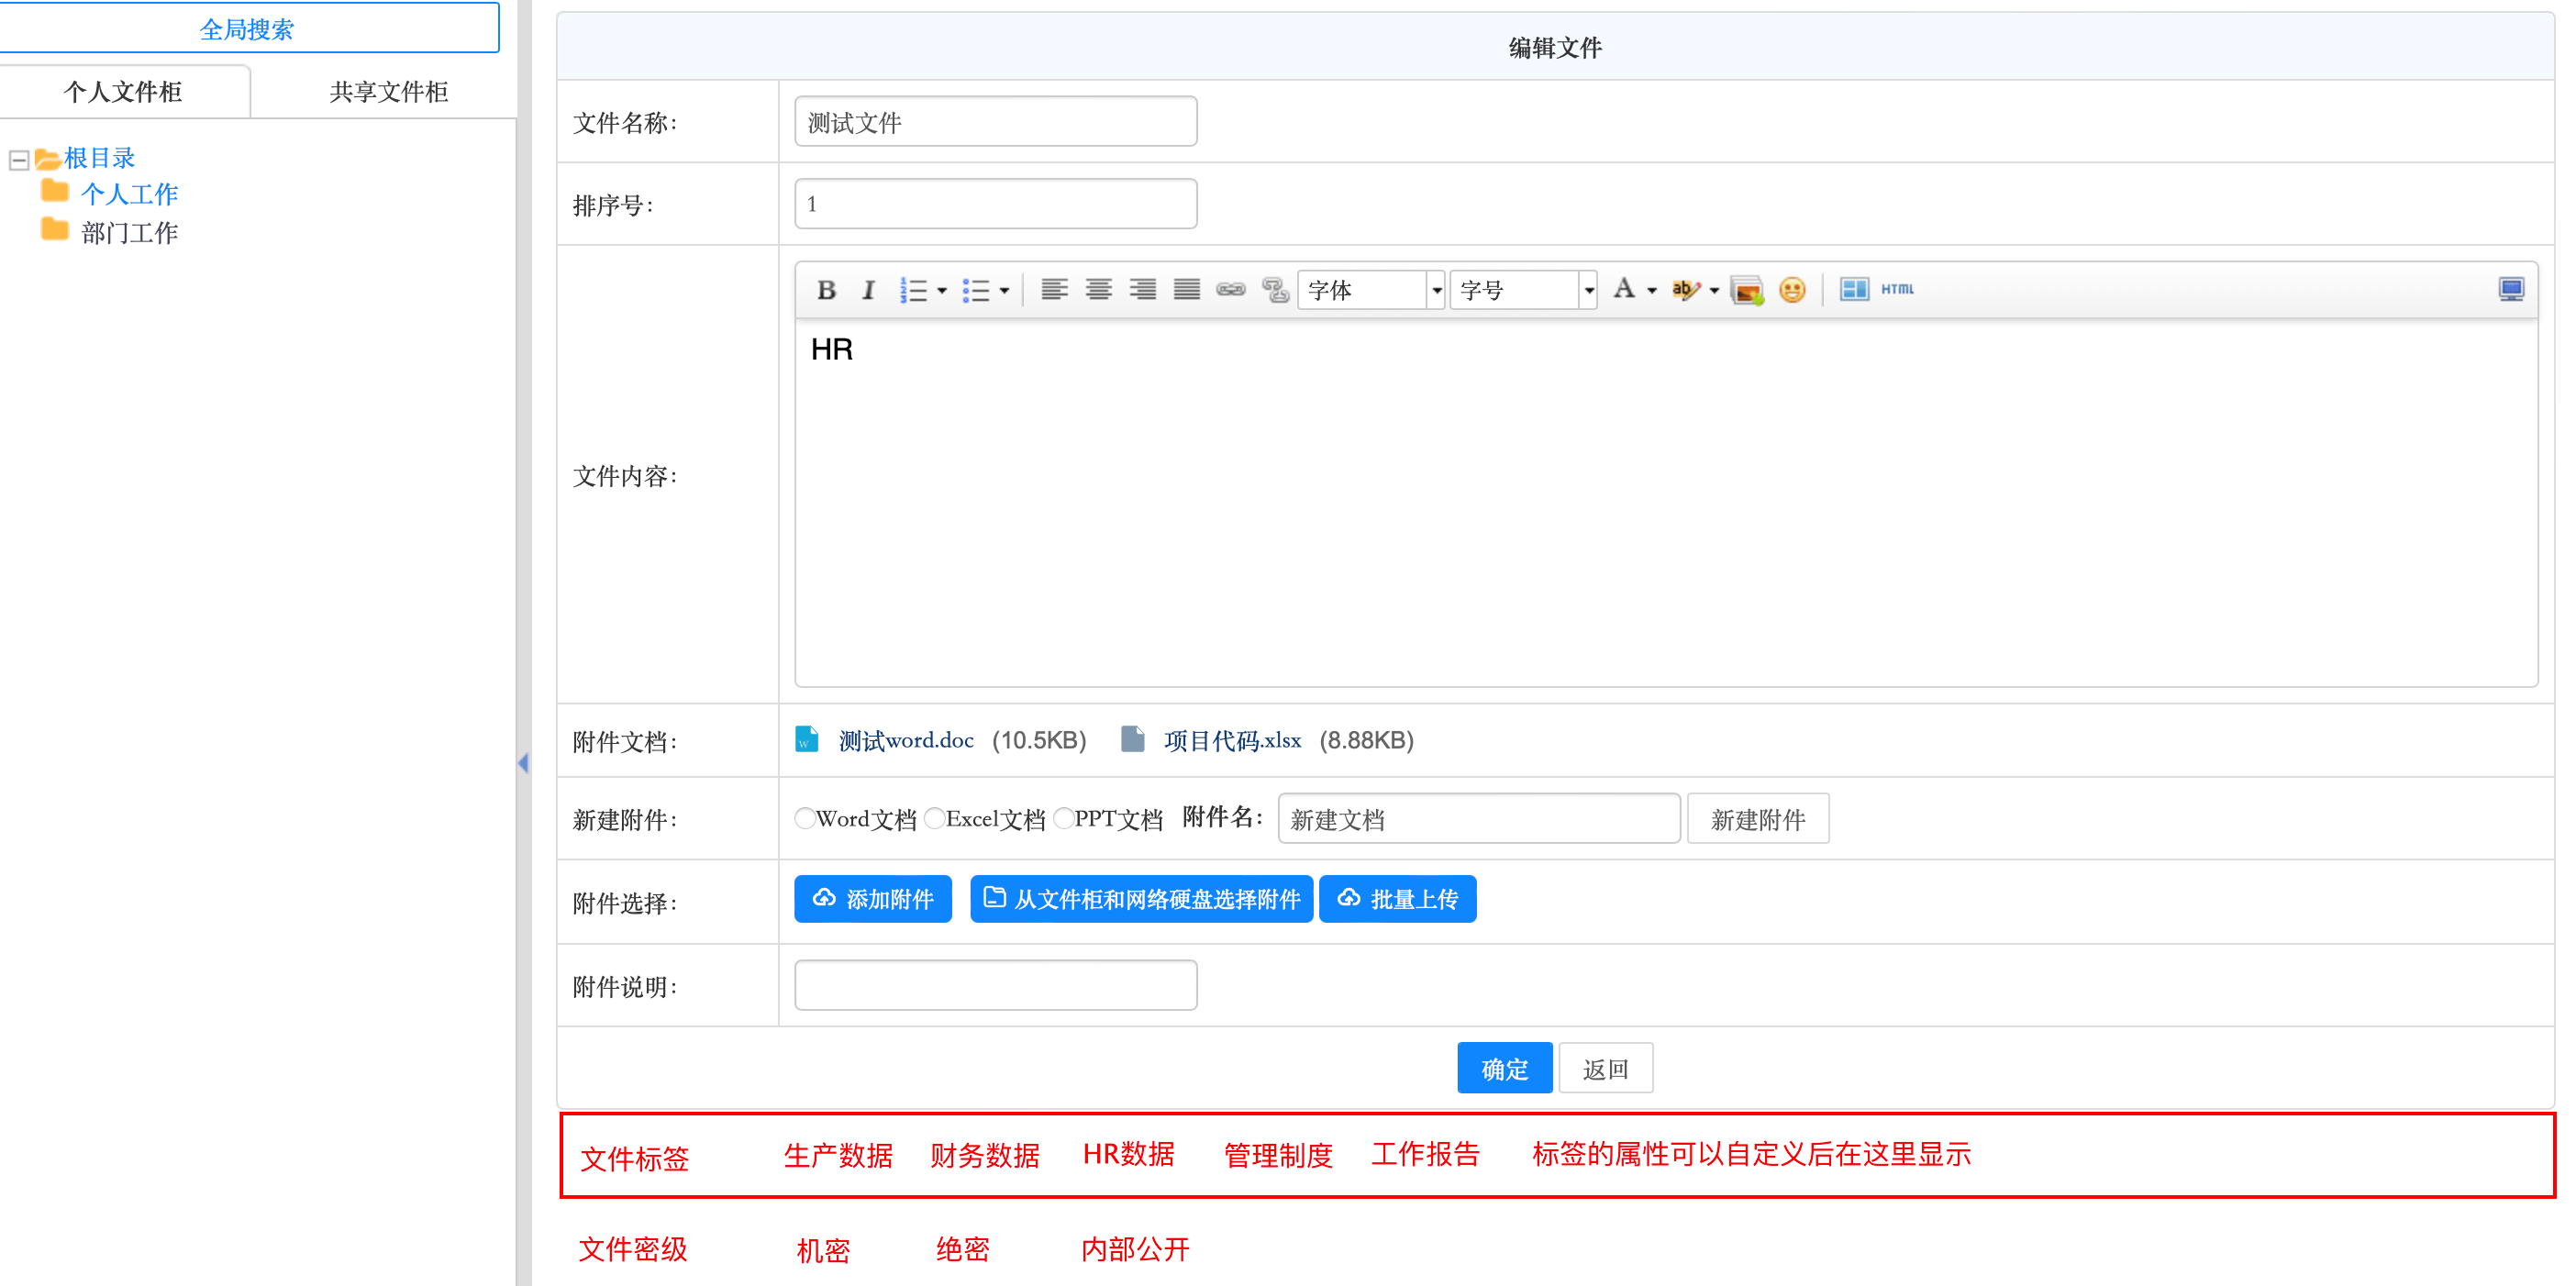Click the 财务数据 tag
The width and height of the screenshot is (2576, 1286).
985,1155
